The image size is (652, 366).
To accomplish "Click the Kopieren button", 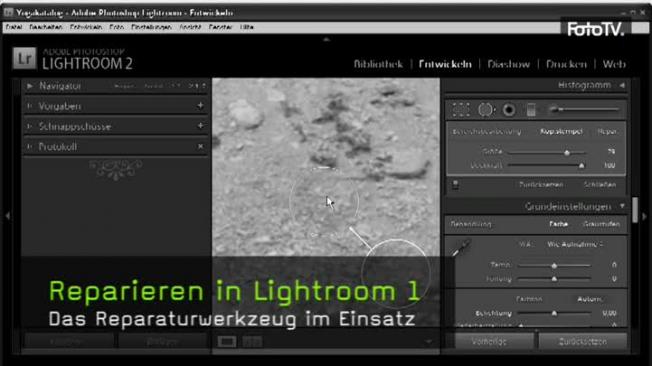I will (69, 341).
